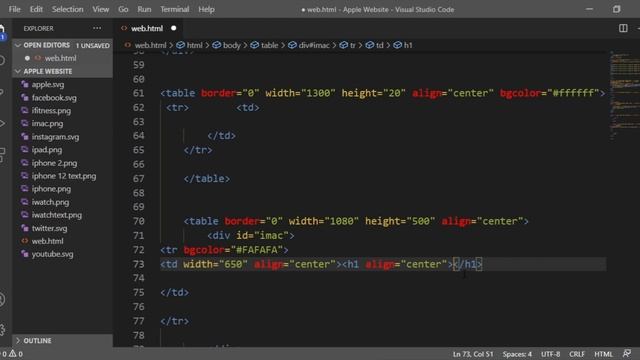Change HTML language mode
640x360 pixels.
pyautogui.click(x=603, y=354)
